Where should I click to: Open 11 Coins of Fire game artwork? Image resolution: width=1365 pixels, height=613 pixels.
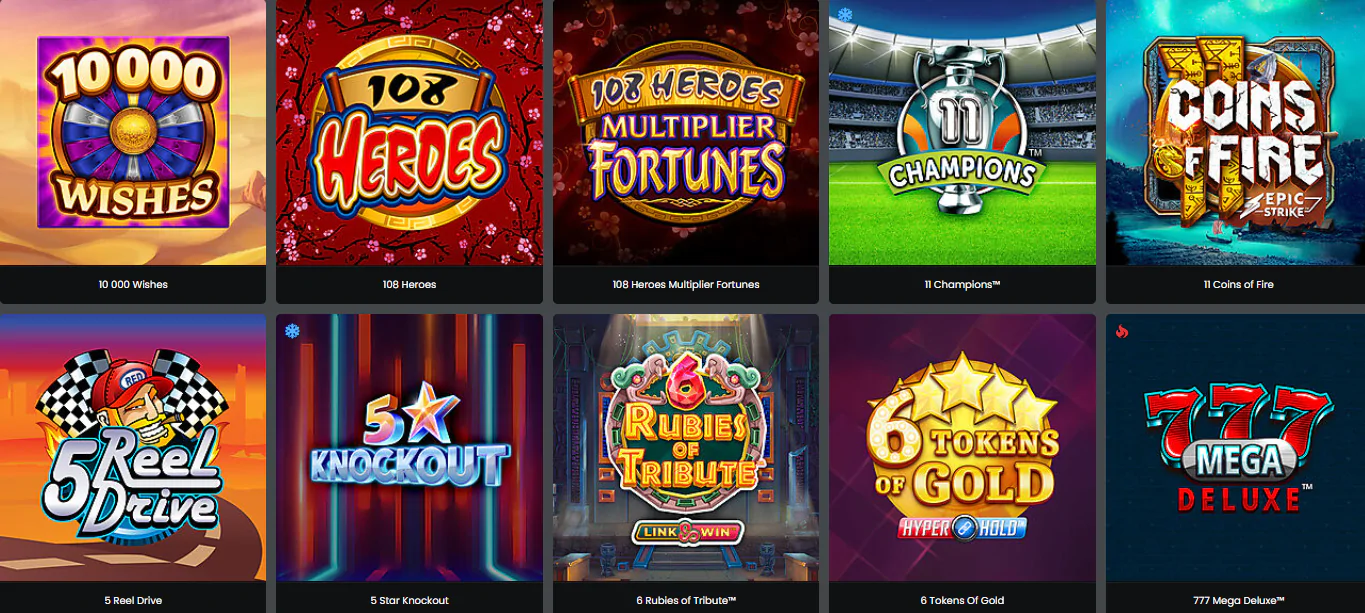1236,132
